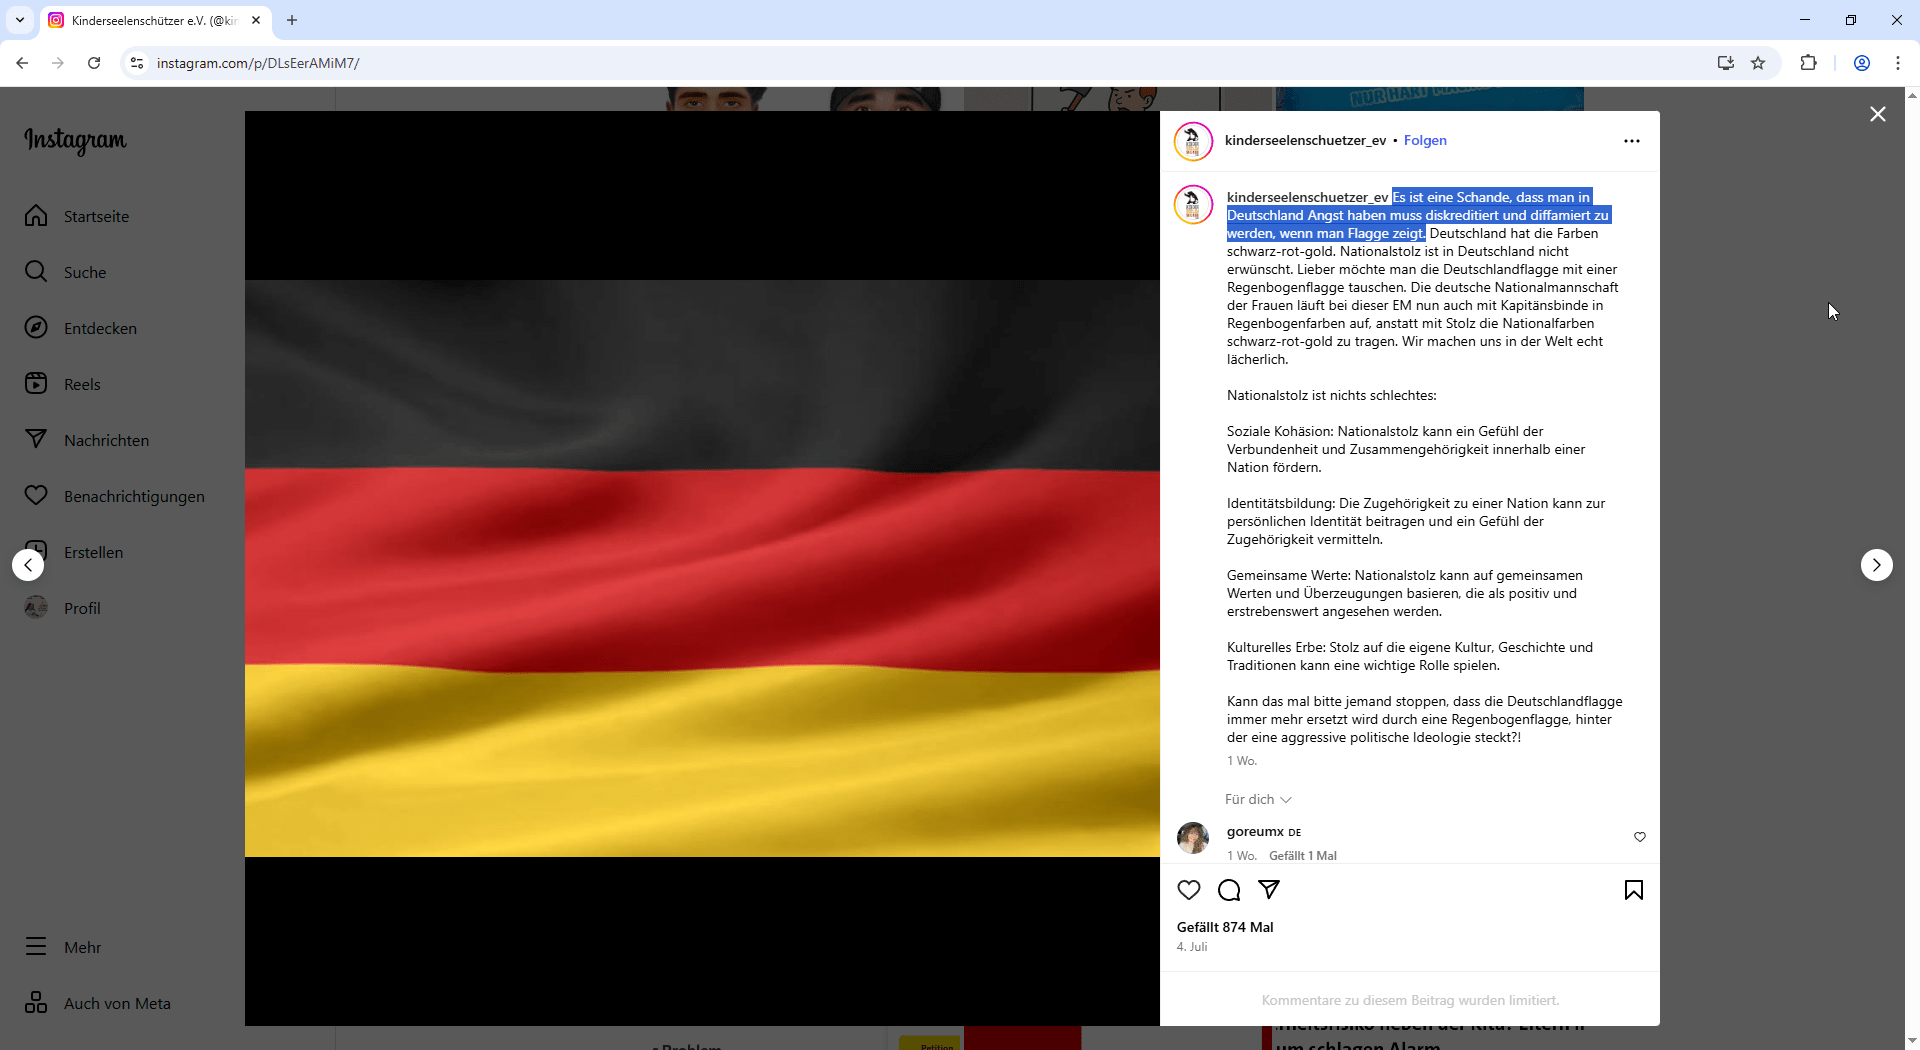Click the address bar URL

pyautogui.click(x=258, y=63)
